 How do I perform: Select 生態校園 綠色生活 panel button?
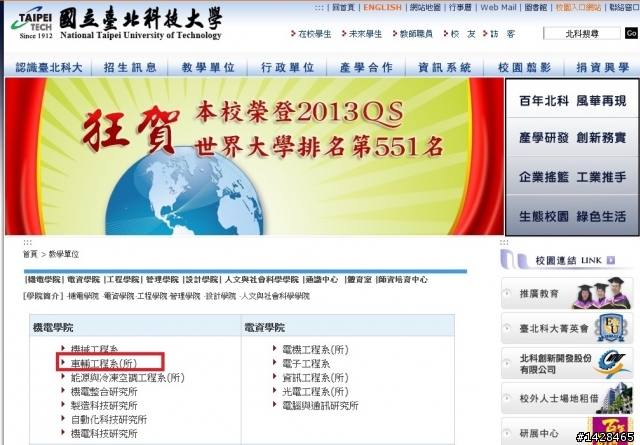coord(572,216)
